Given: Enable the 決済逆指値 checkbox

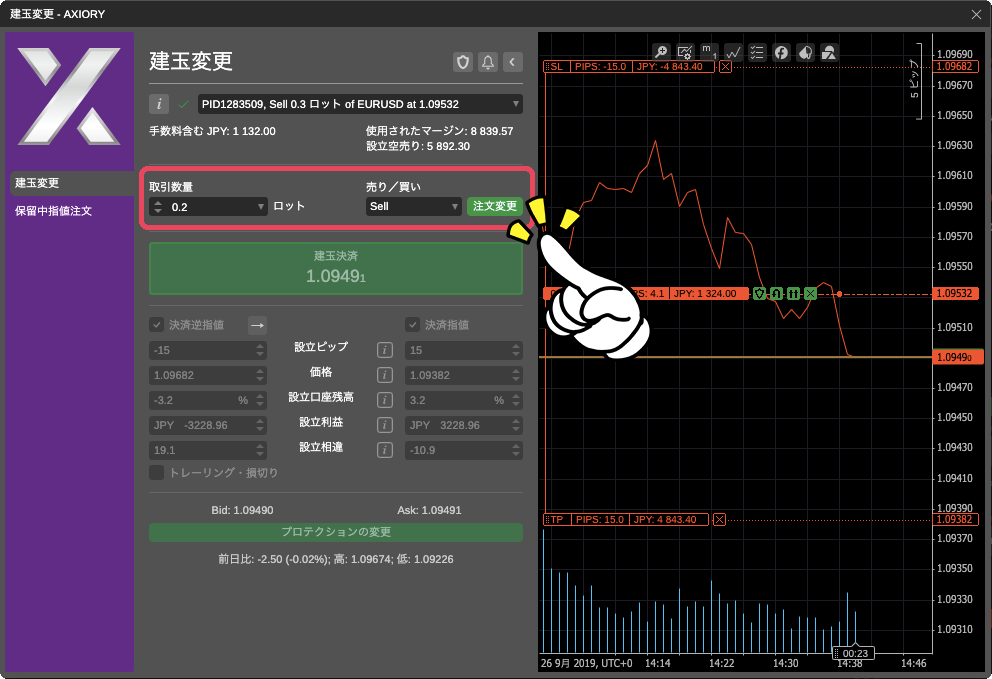Looking at the screenshot, I should [x=157, y=324].
